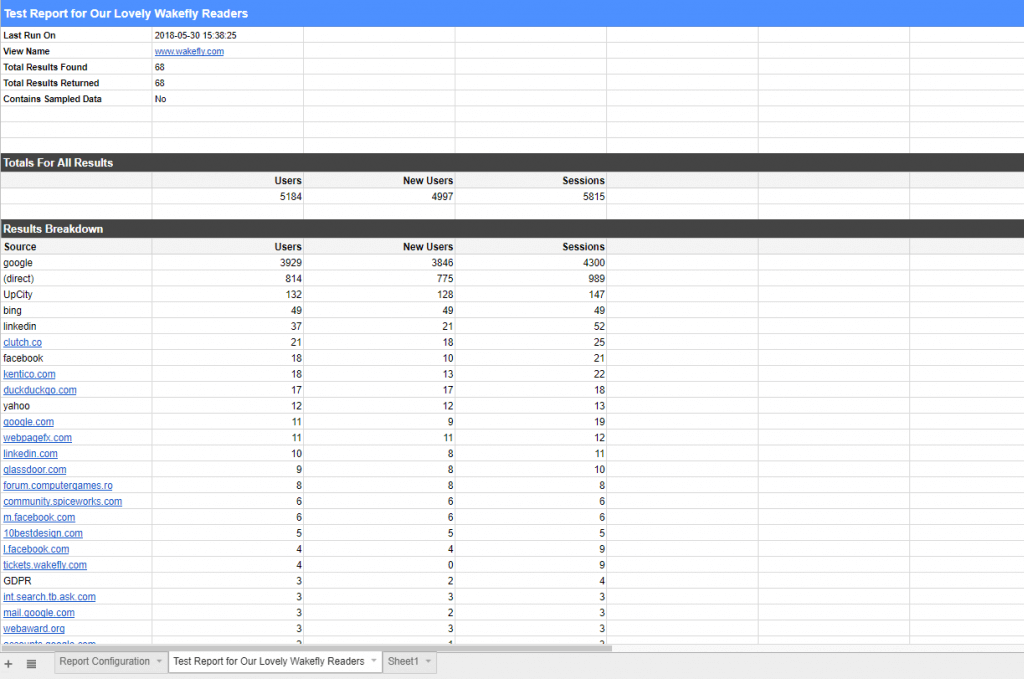The image size is (1024, 679).
Task: Select the '(direct)' source cell
Action: (76, 279)
